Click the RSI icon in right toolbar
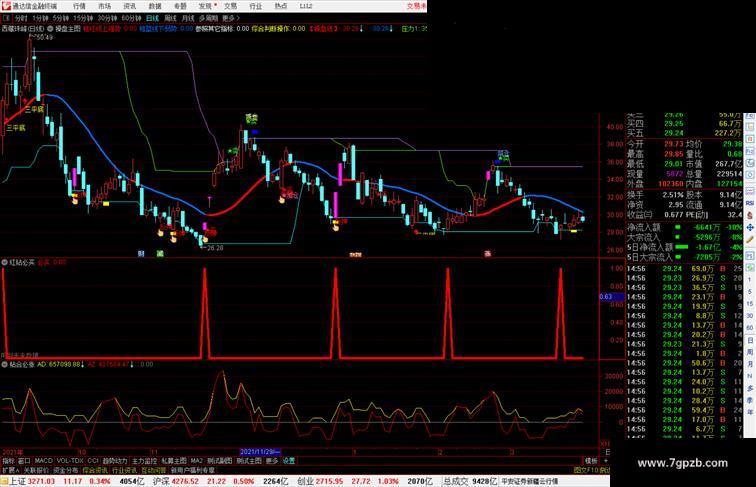 pyautogui.click(x=750, y=203)
